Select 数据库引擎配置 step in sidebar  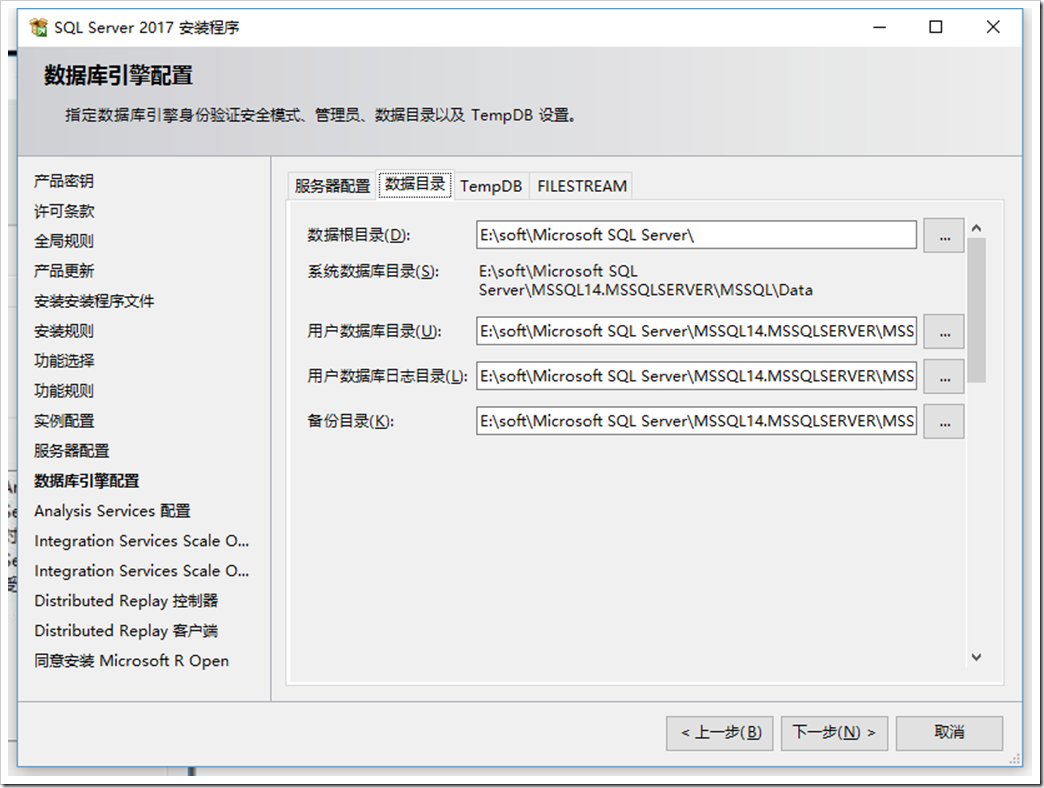pyautogui.click(x=87, y=481)
